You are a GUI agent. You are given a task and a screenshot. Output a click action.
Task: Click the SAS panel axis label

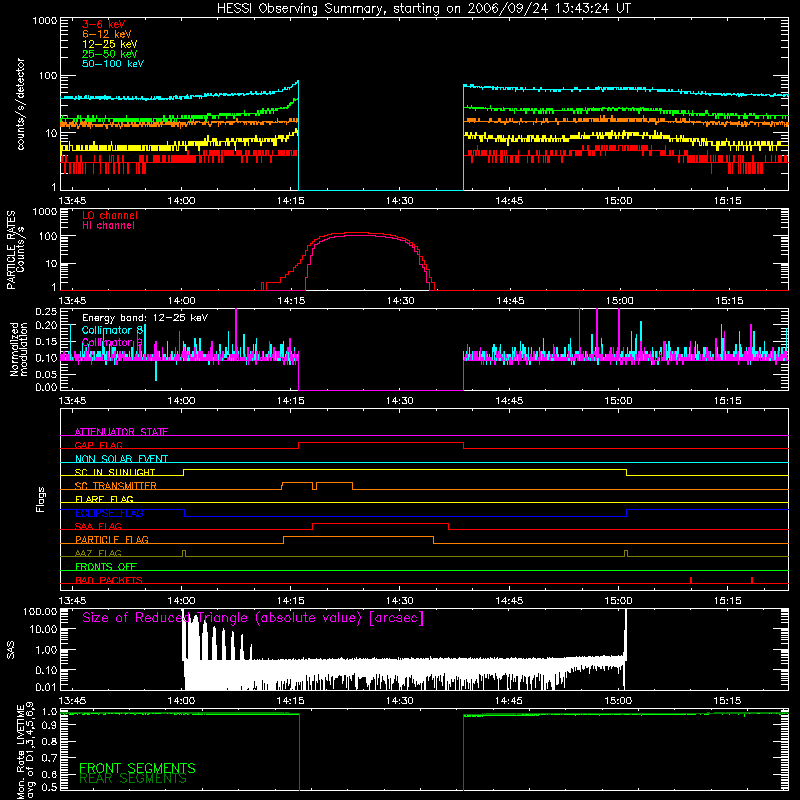coord(10,650)
